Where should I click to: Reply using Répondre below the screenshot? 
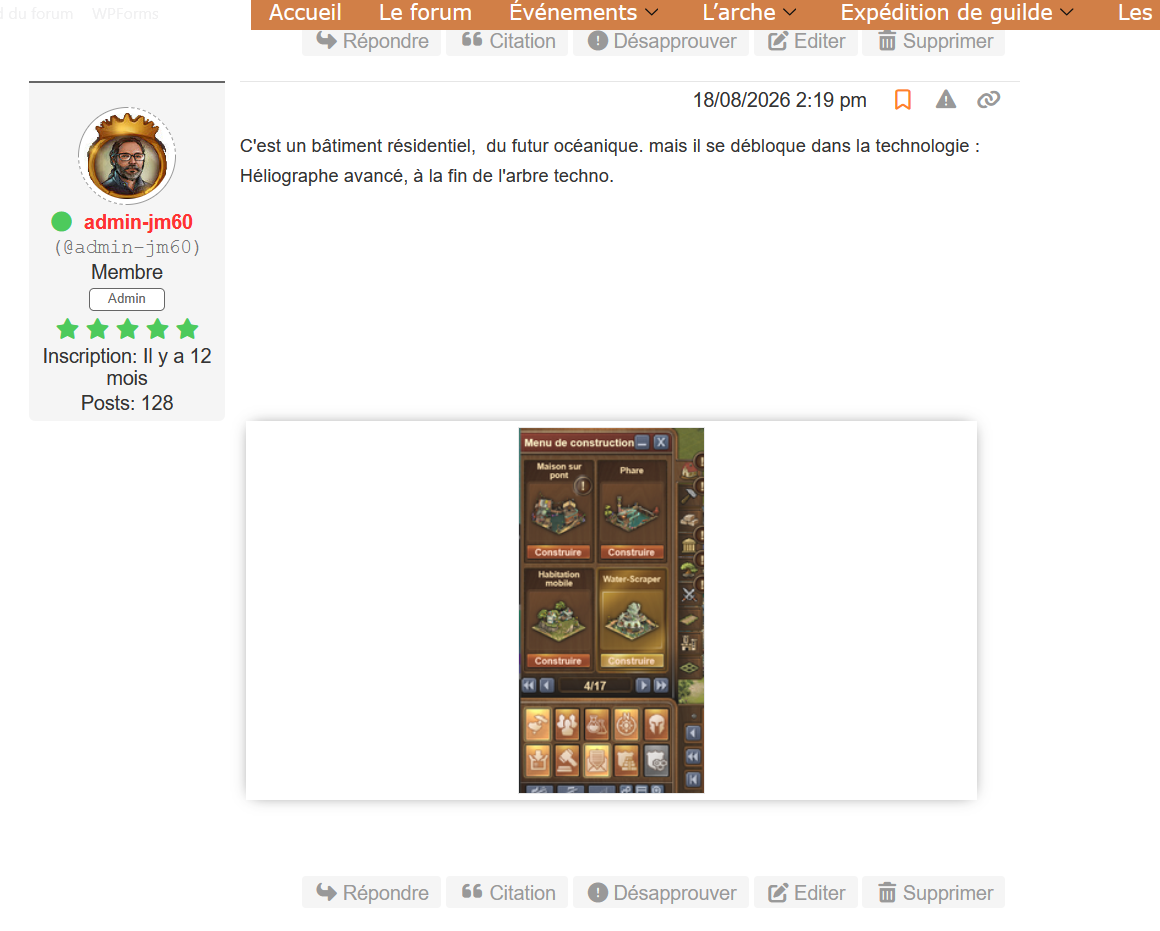coord(371,893)
